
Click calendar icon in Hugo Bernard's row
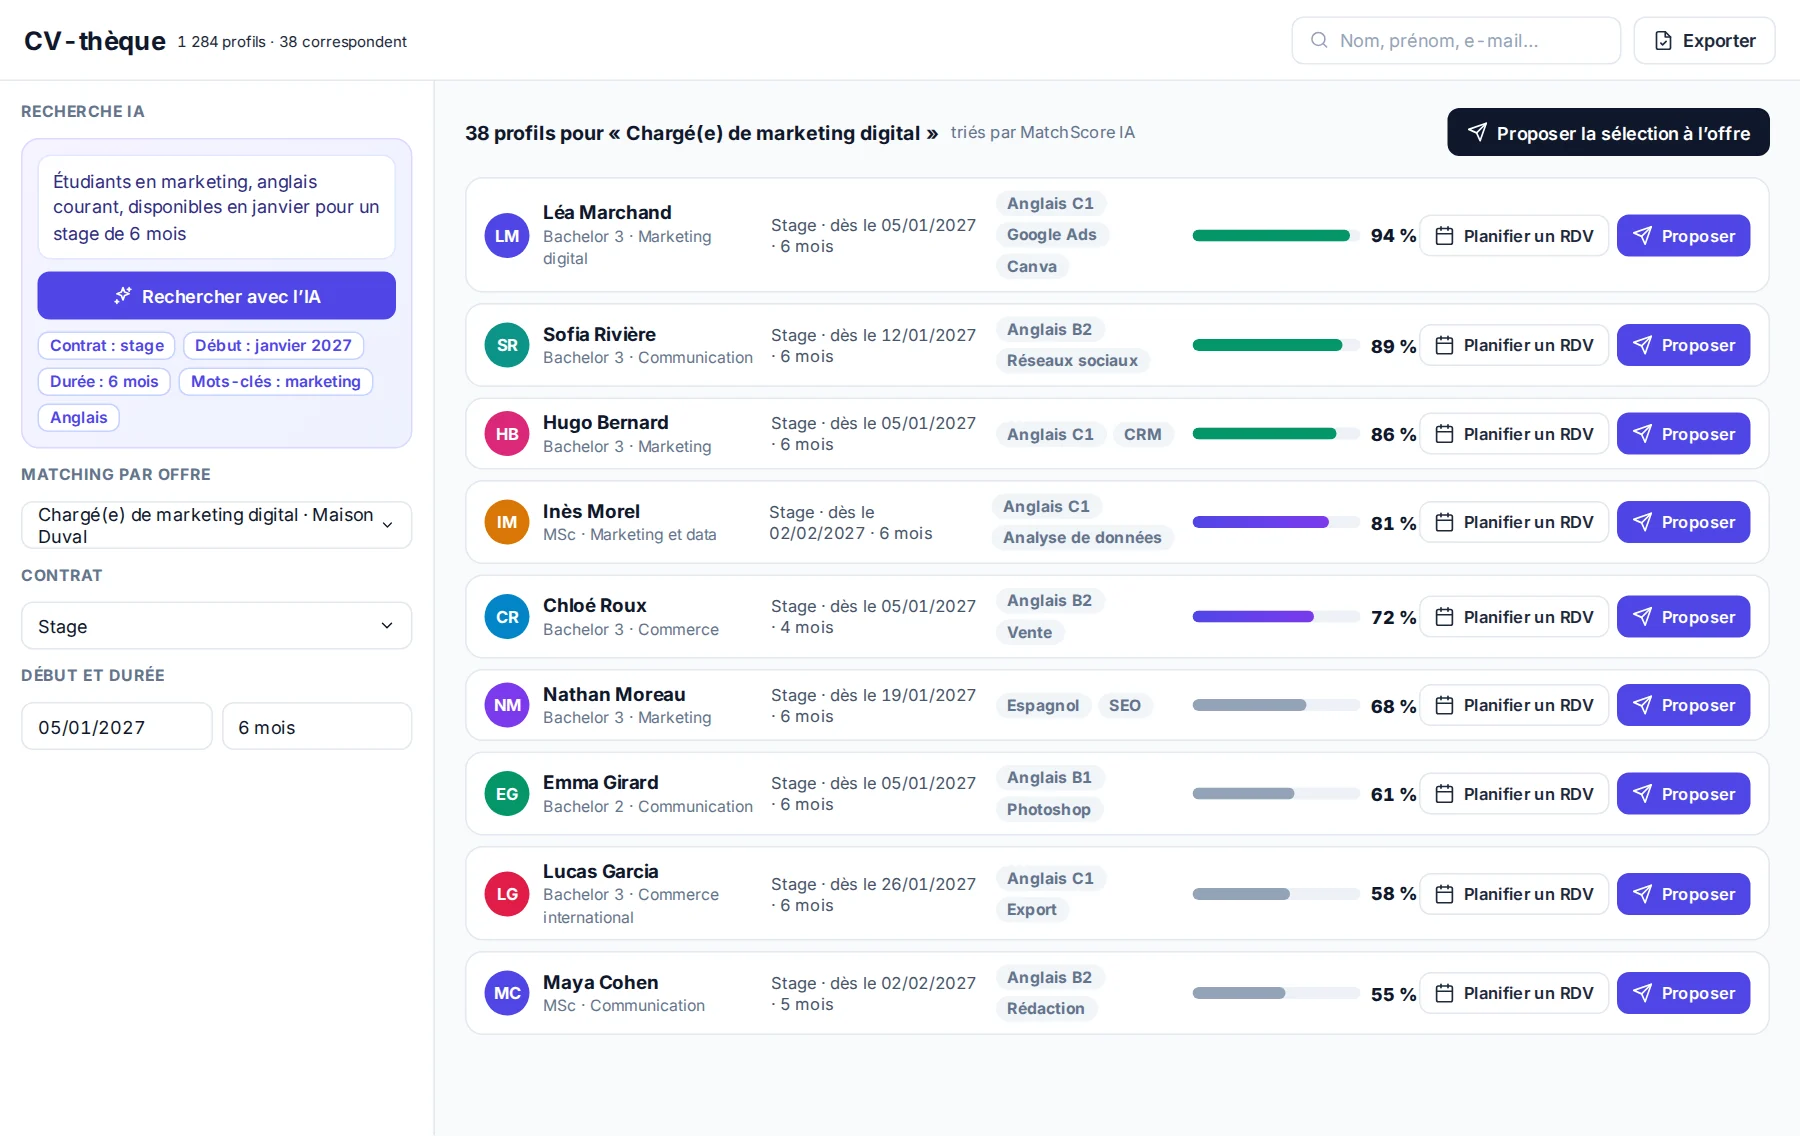[1444, 434]
